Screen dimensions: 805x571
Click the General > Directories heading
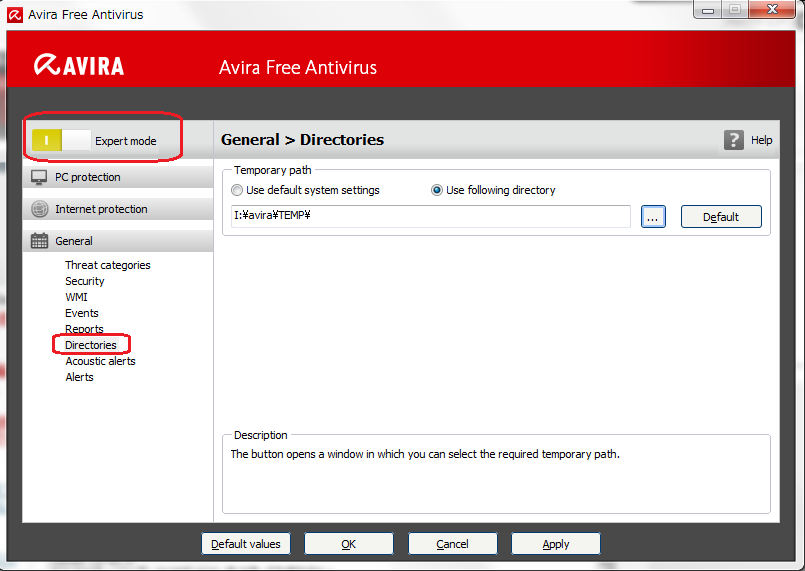click(x=302, y=140)
